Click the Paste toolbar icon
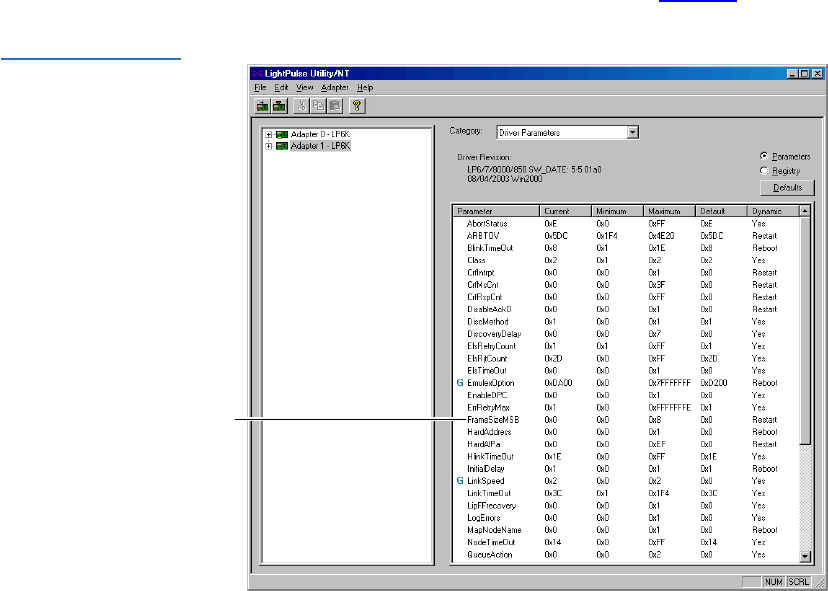The image size is (828, 591). coord(335,106)
